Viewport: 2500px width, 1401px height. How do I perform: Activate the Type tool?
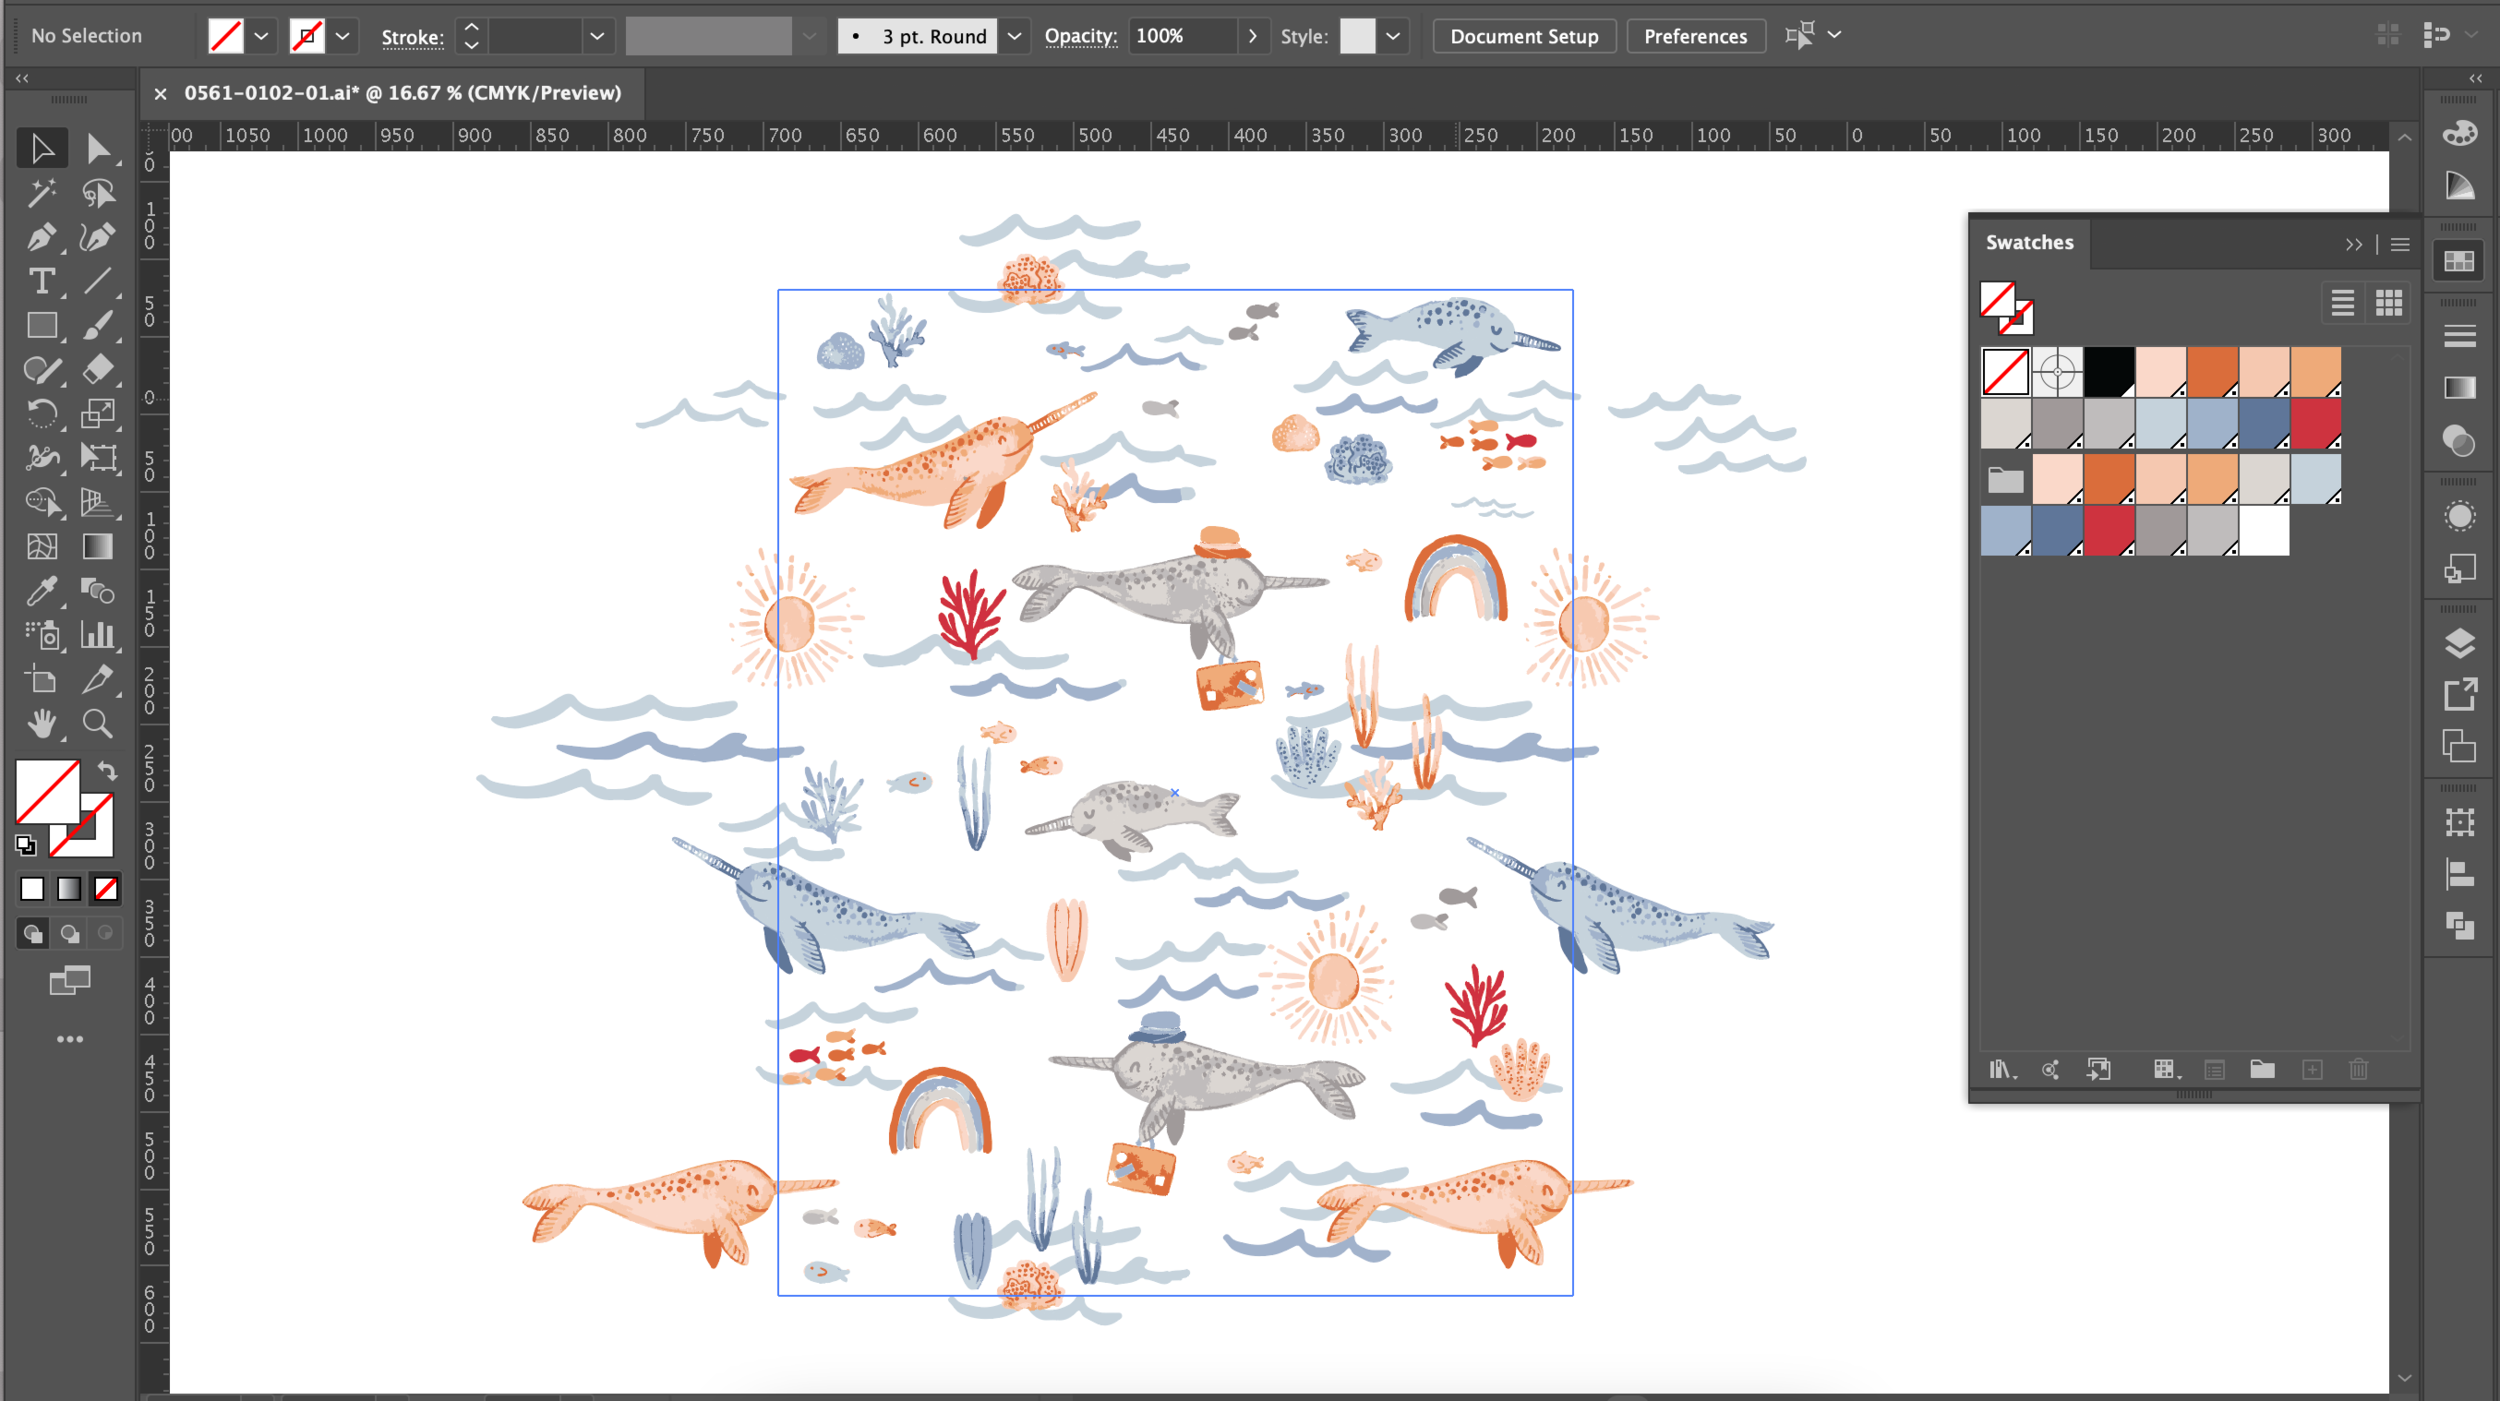coord(42,282)
